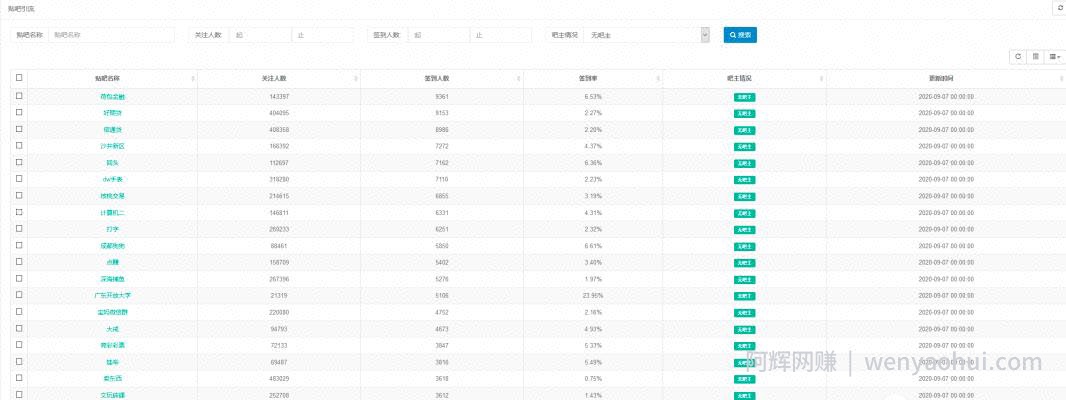Sort by the 签到率 column sort icon
Viewport: 1066px width, 400px height.
[658, 79]
